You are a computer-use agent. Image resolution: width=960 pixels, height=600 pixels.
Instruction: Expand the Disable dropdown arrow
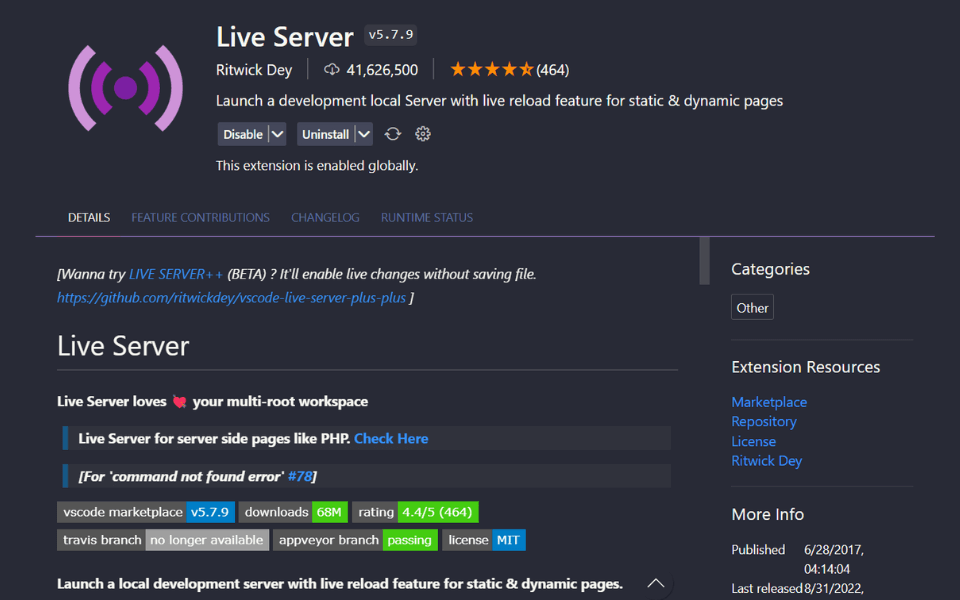(x=277, y=134)
